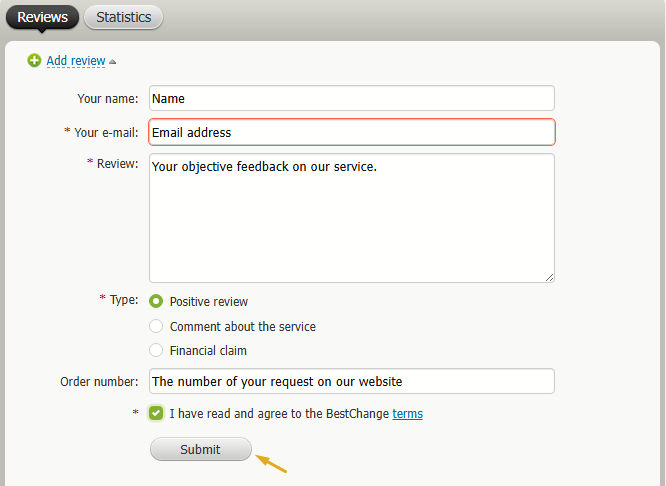Select the Financial claim radio button
The width and height of the screenshot is (666, 486).
point(156,351)
